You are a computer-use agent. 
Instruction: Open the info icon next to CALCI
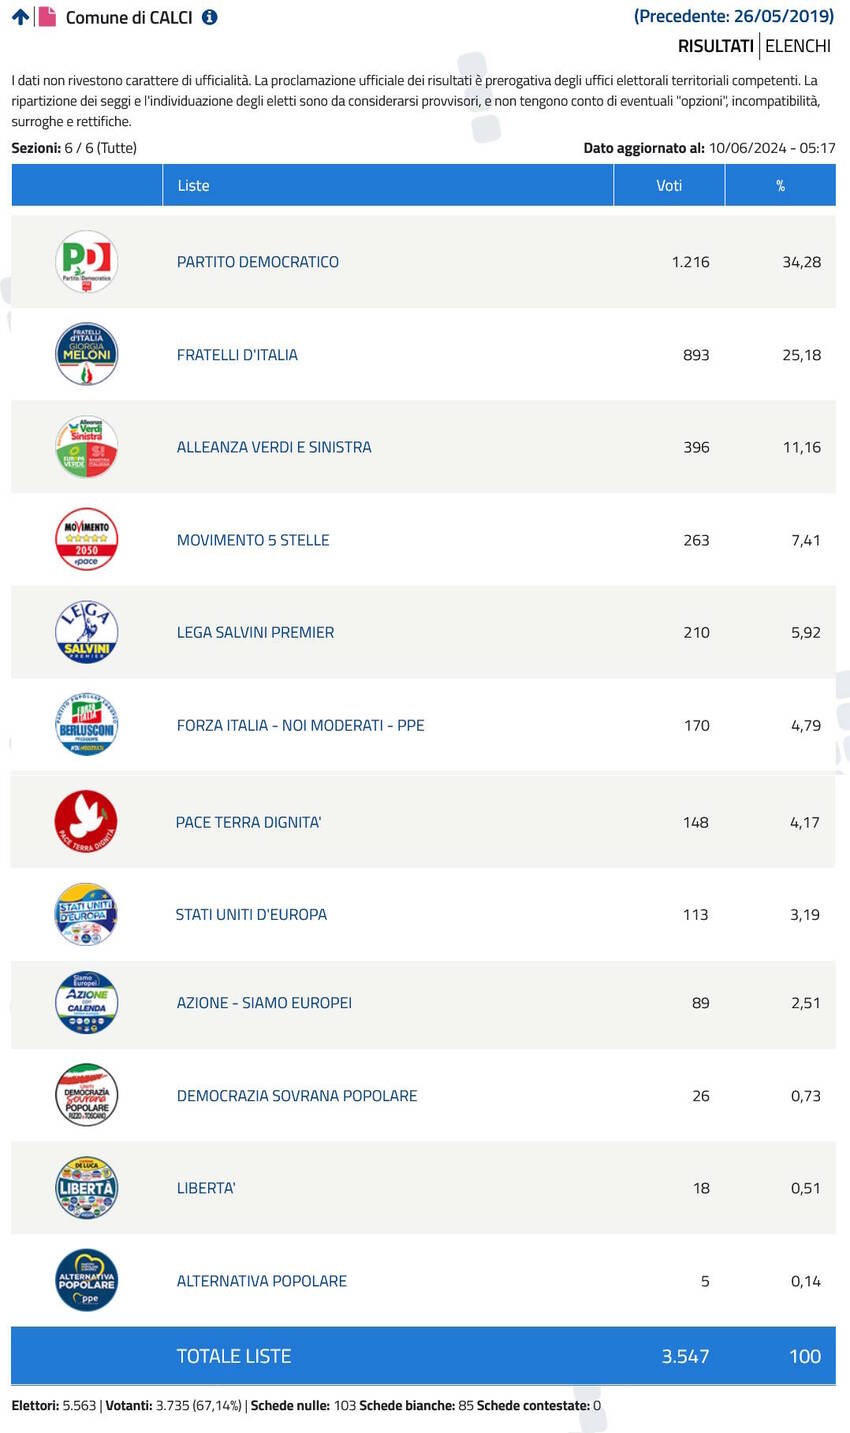coord(209,17)
